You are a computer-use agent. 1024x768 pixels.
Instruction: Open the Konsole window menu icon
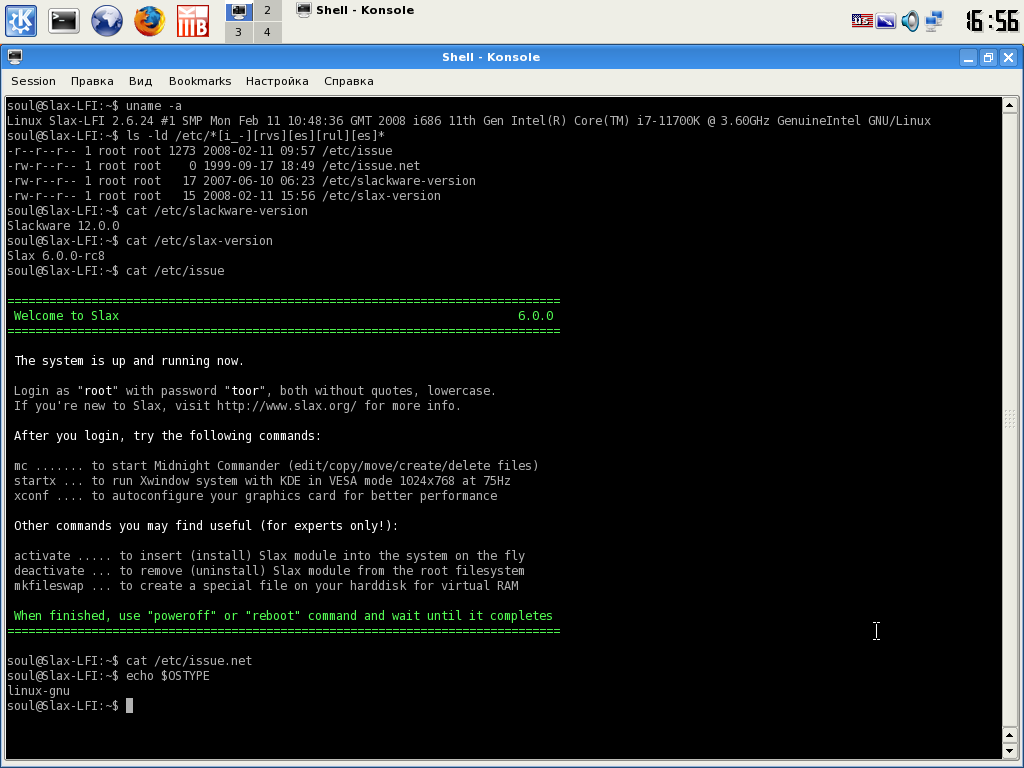point(15,57)
